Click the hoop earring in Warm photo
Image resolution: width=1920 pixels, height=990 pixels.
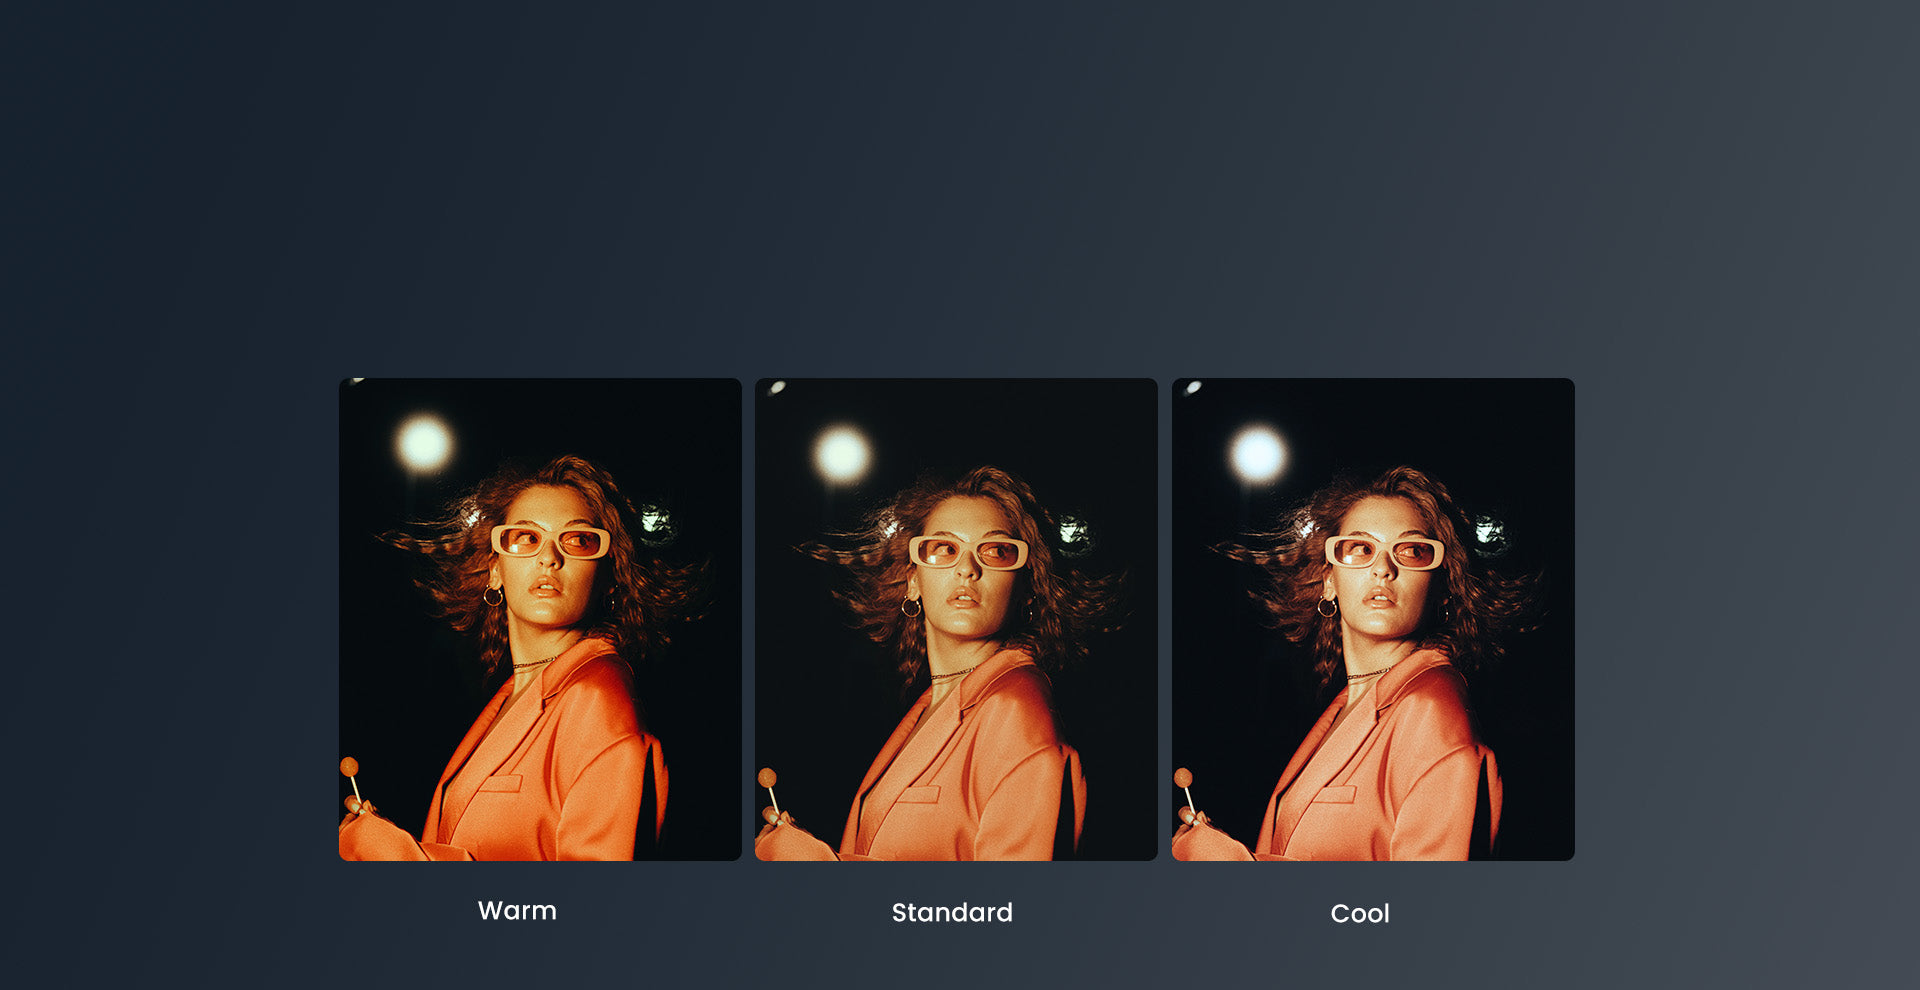[493, 596]
